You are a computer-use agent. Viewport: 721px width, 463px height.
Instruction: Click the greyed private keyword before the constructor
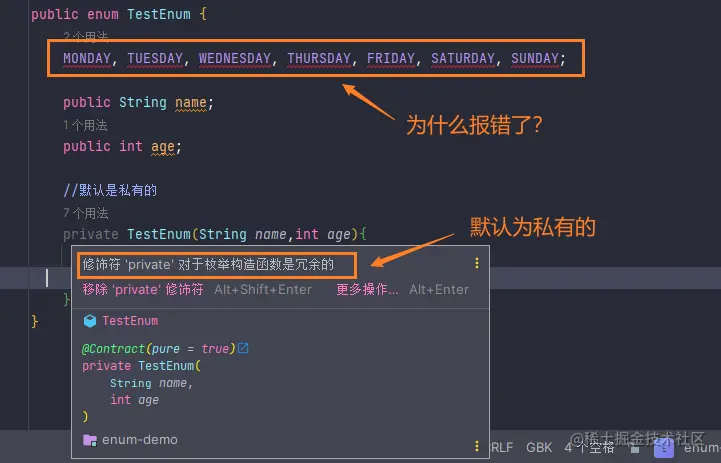(x=91, y=234)
